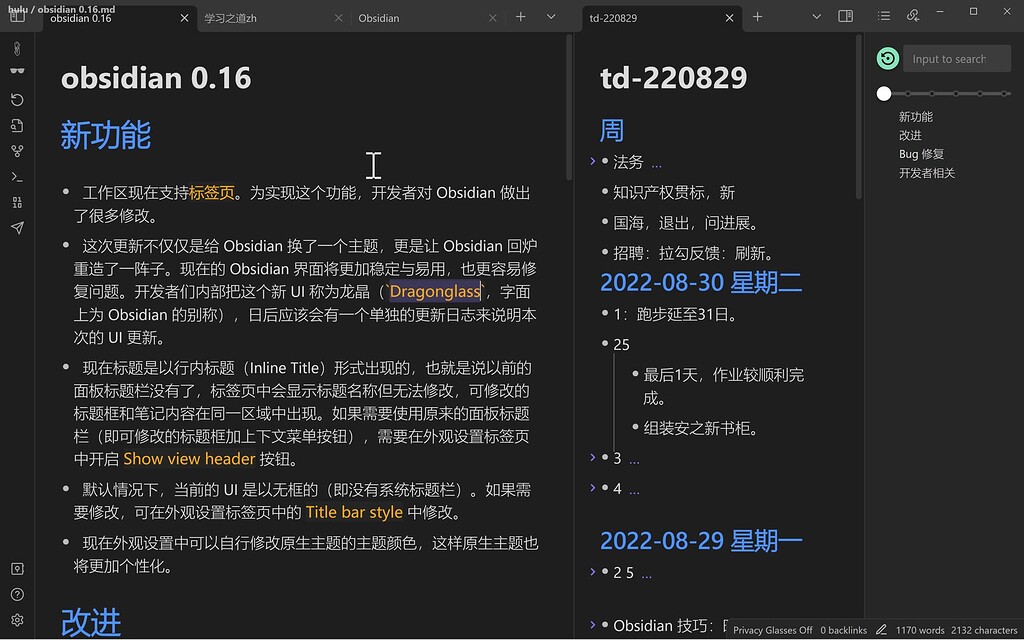
Task: Select the paper plane publish icon
Action: (17, 228)
